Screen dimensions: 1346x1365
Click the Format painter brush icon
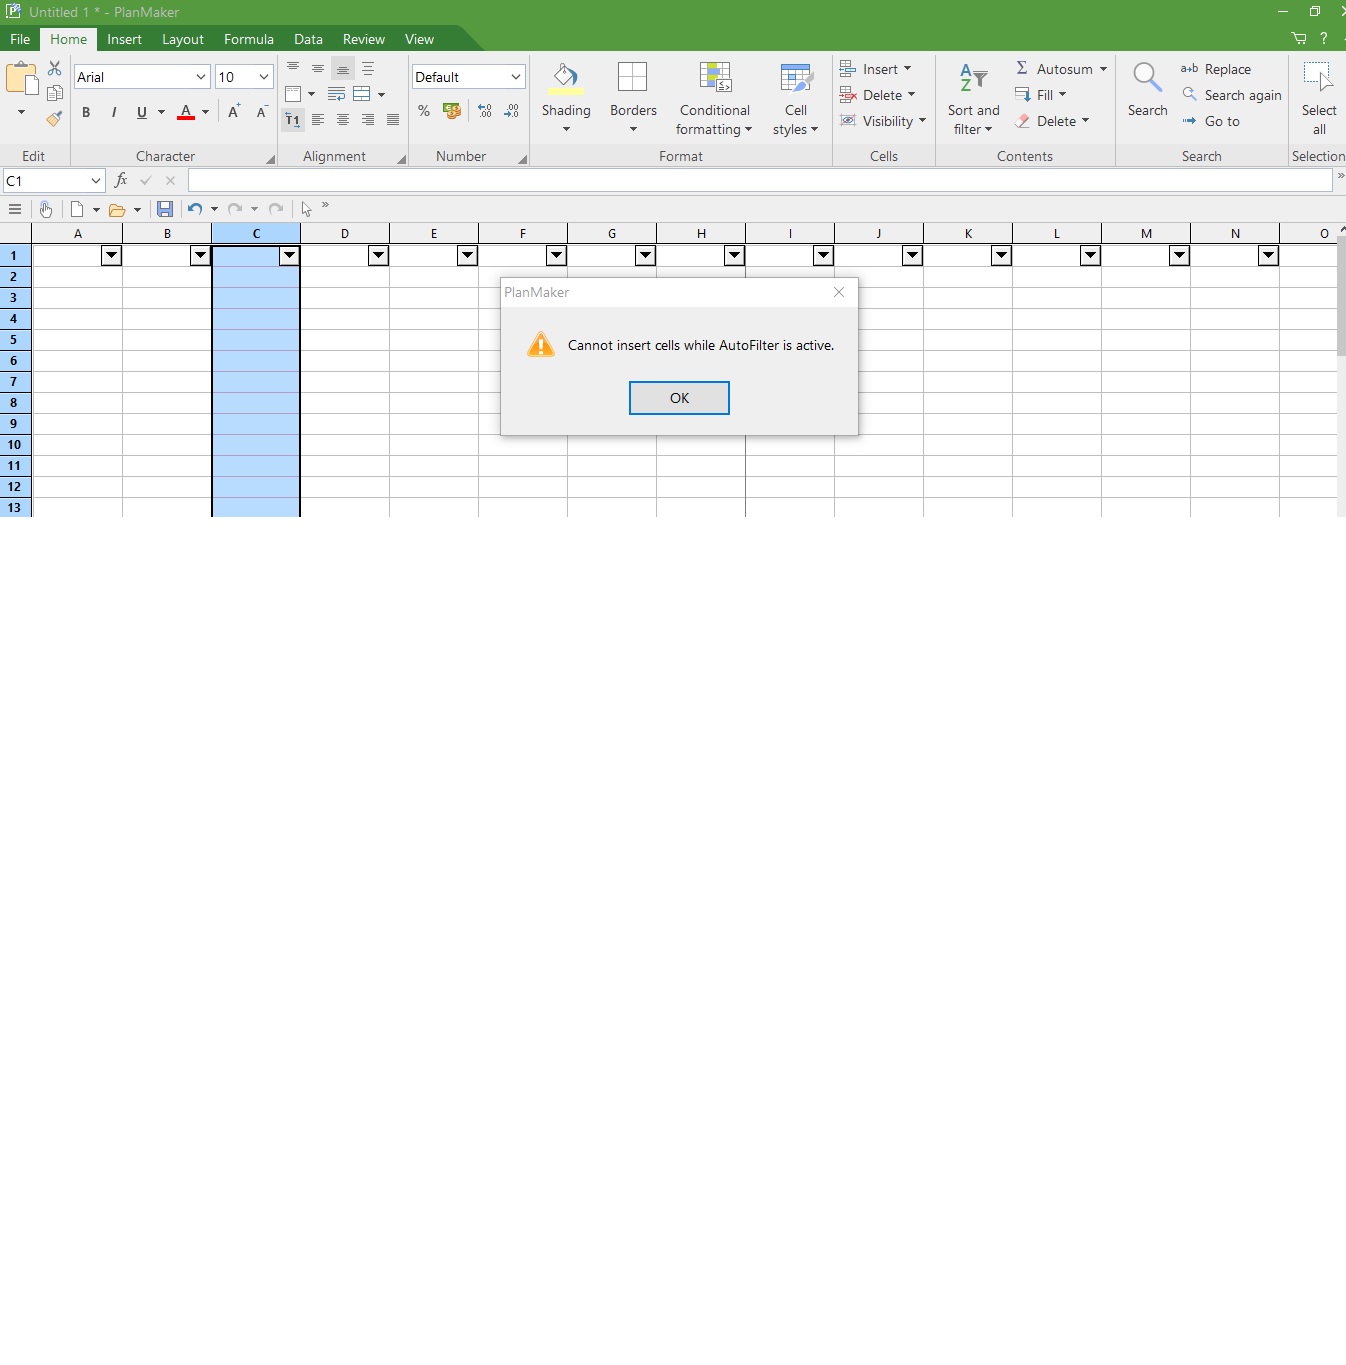[55, 118]
